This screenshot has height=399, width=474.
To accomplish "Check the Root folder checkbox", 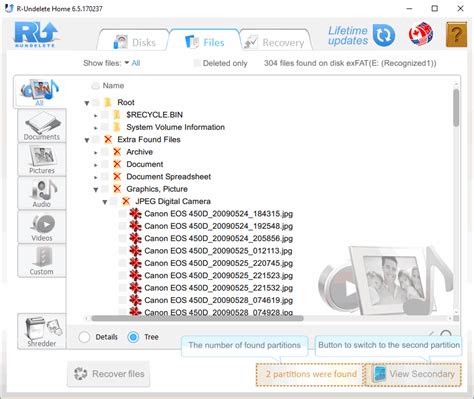I will pyautogui.click(x=96, y=102).
